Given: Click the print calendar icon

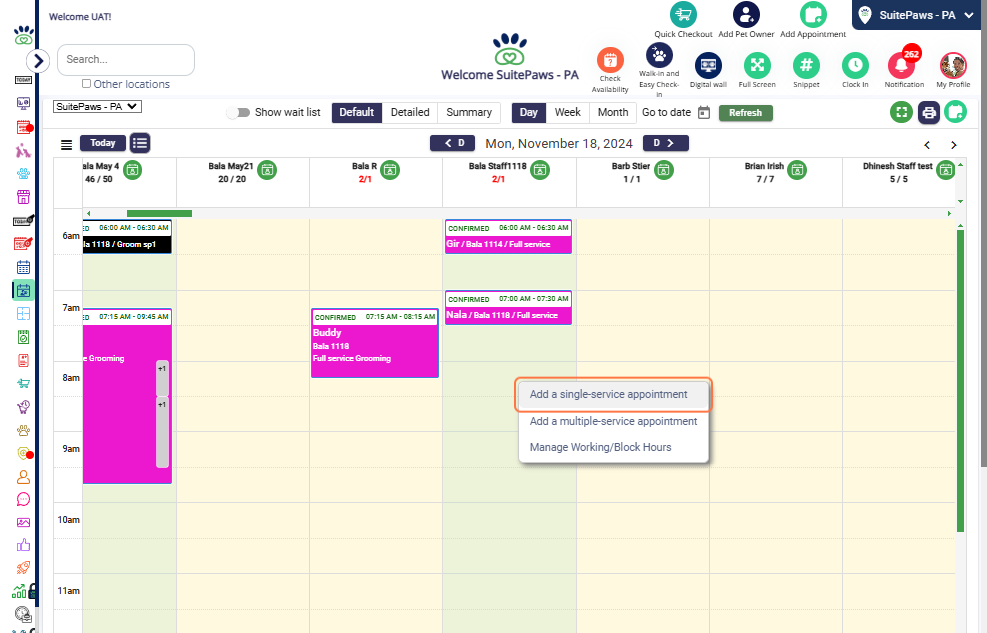Looking at the screenshot, I should pyautogui.click(x=928, y=113).
